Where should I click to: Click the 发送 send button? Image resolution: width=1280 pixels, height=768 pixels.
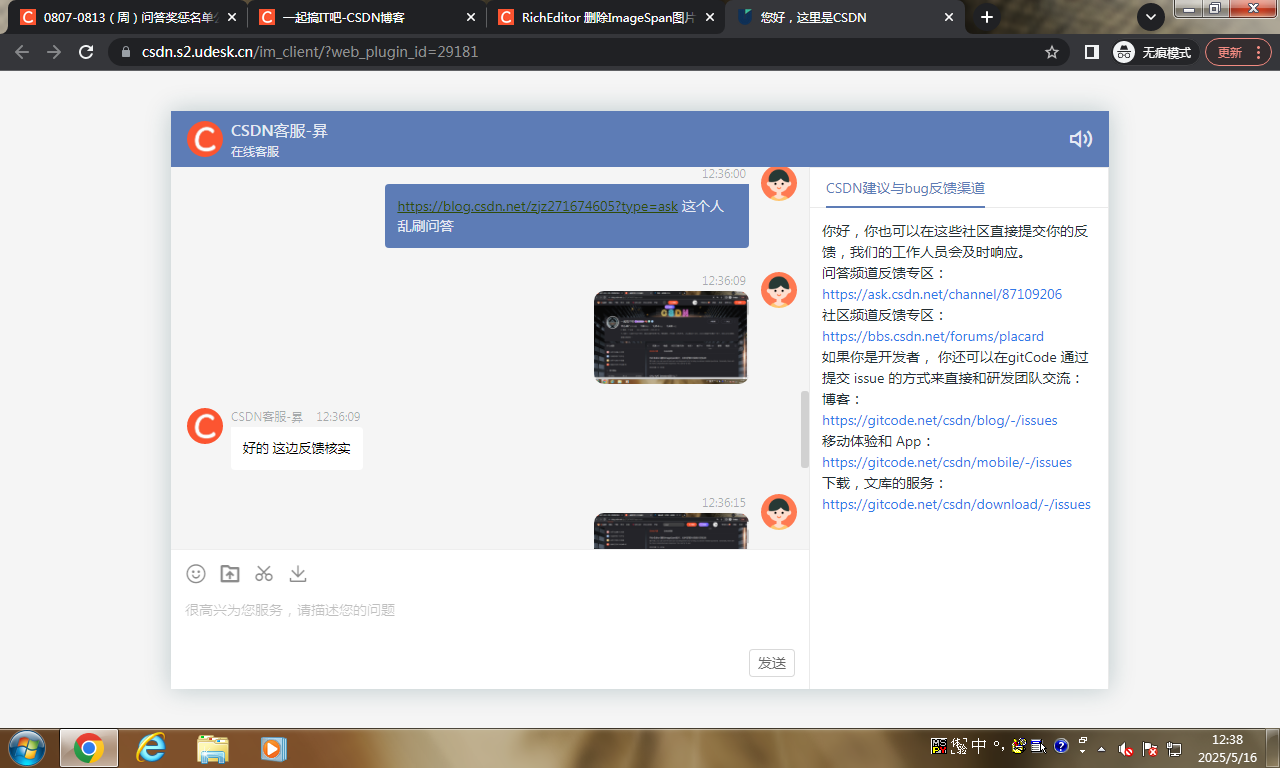tap(772, 663)
